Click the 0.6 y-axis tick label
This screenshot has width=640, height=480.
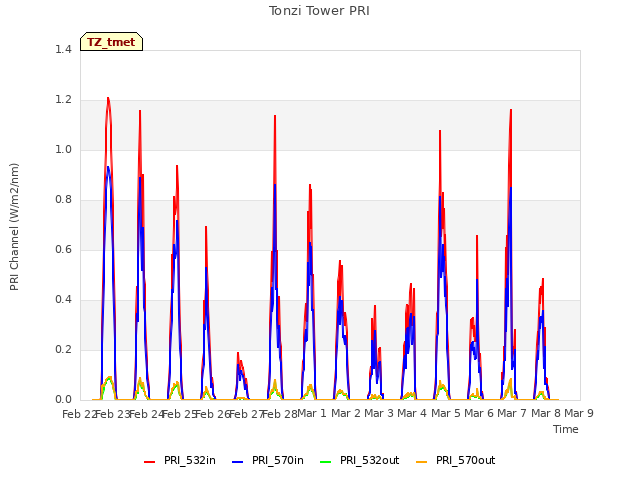[x=63, y=249]
